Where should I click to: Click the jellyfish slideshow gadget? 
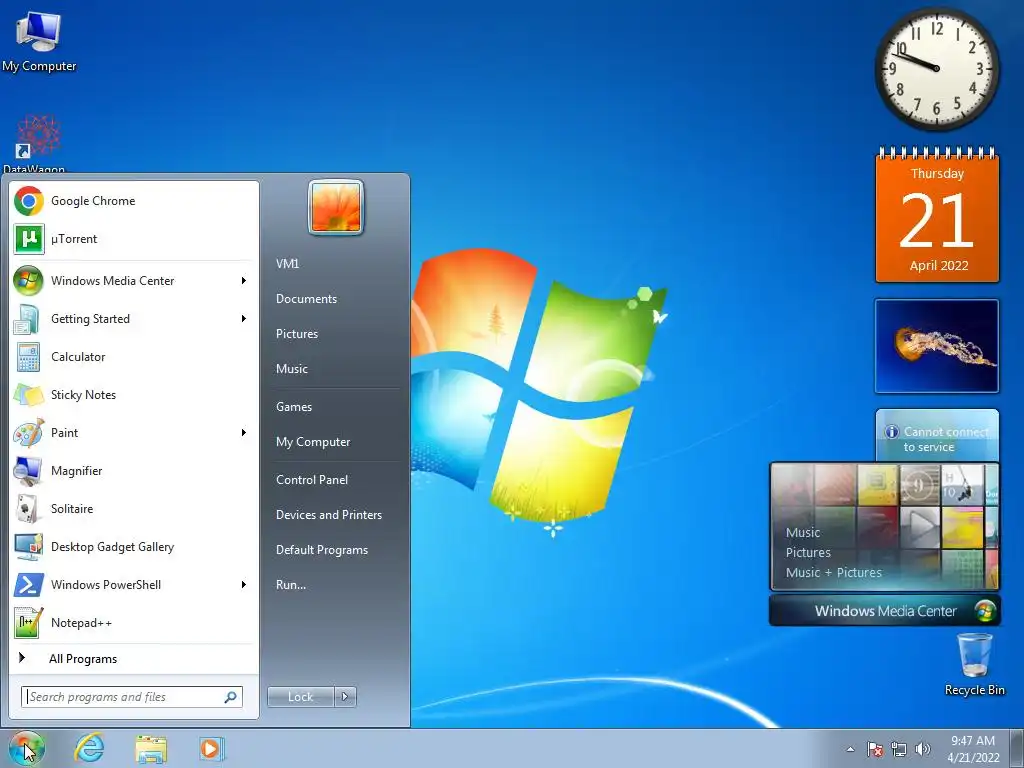click(x=936, y=346)
